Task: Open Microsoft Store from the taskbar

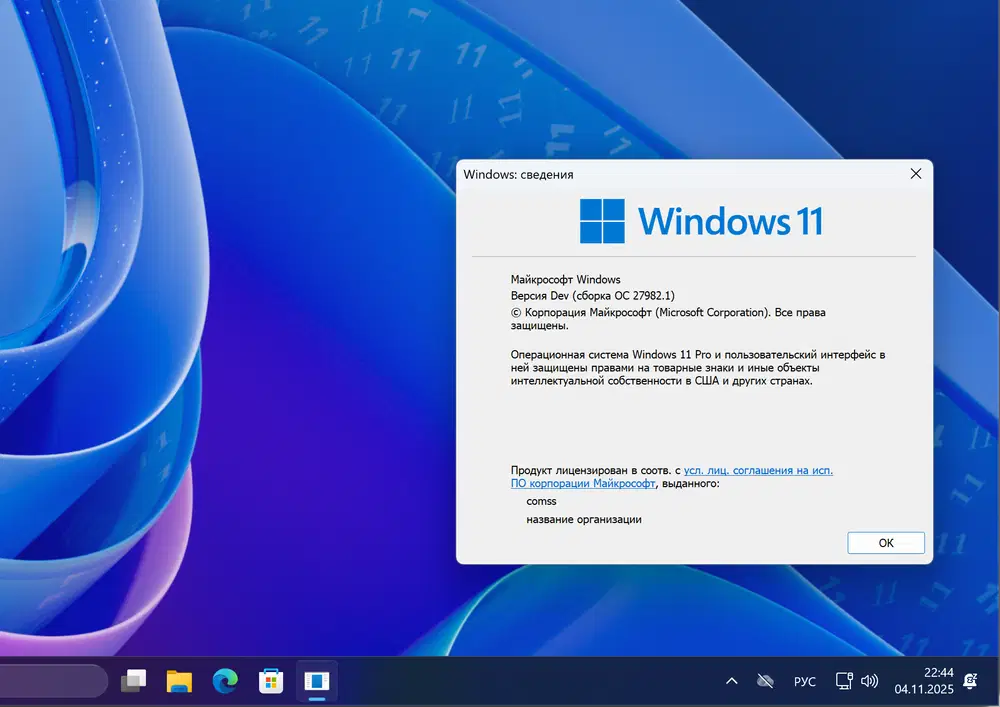Action: (x=270, y=681)
